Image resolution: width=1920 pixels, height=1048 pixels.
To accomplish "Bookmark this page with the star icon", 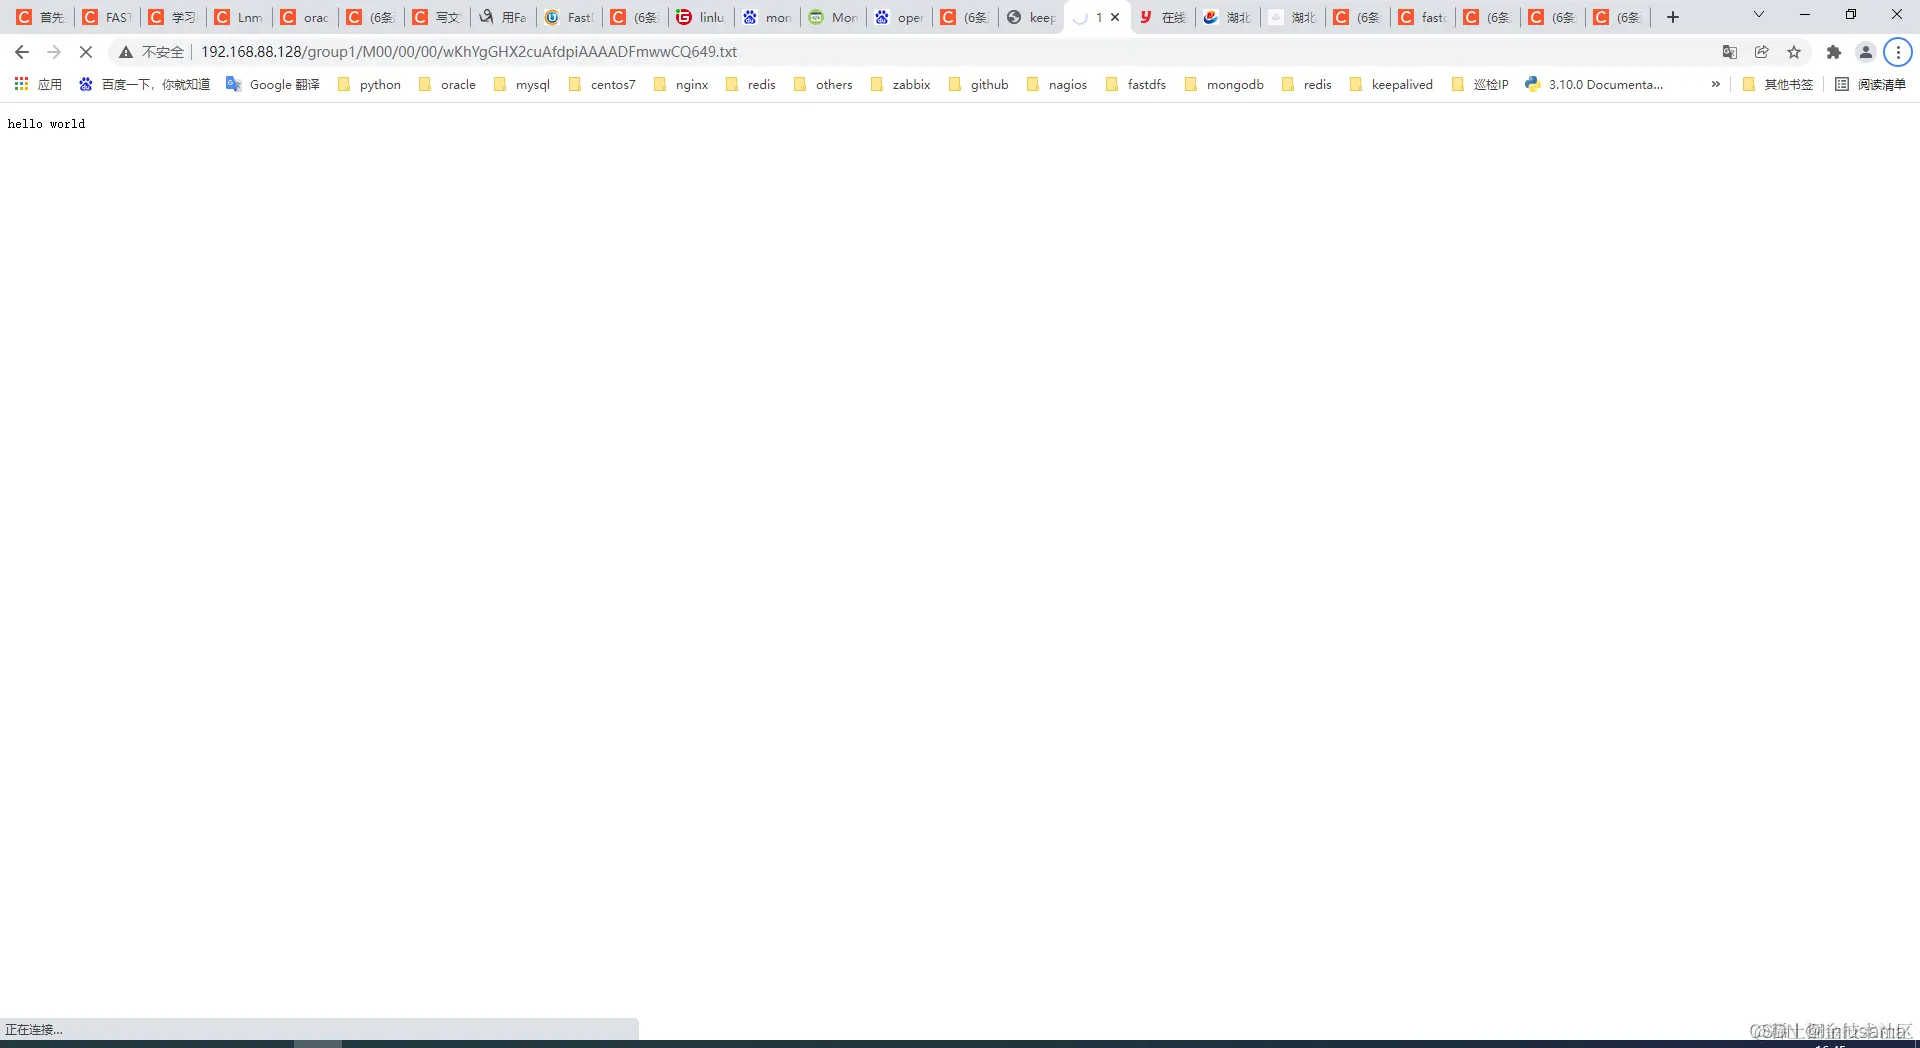I will tap(1794, 52).
